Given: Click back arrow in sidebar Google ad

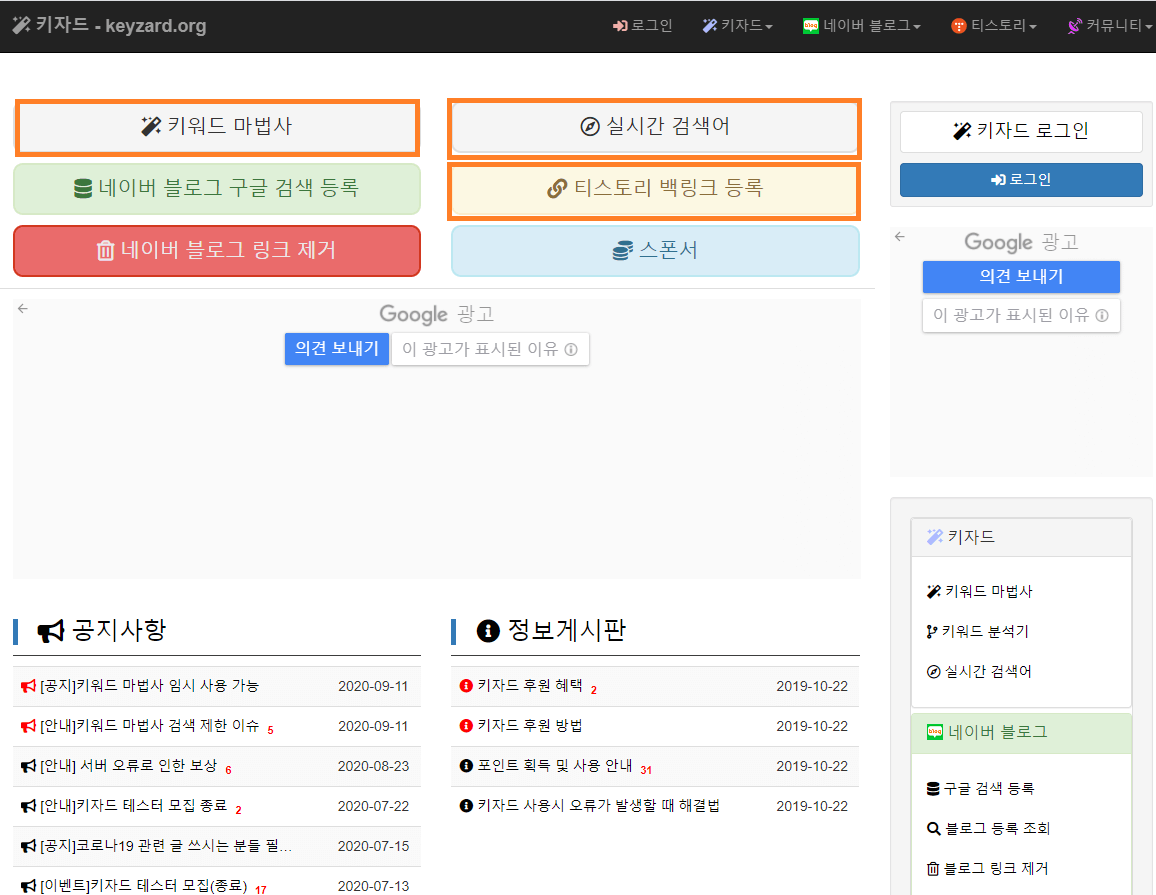Looking at the screenshot, I should click(899, 237).
